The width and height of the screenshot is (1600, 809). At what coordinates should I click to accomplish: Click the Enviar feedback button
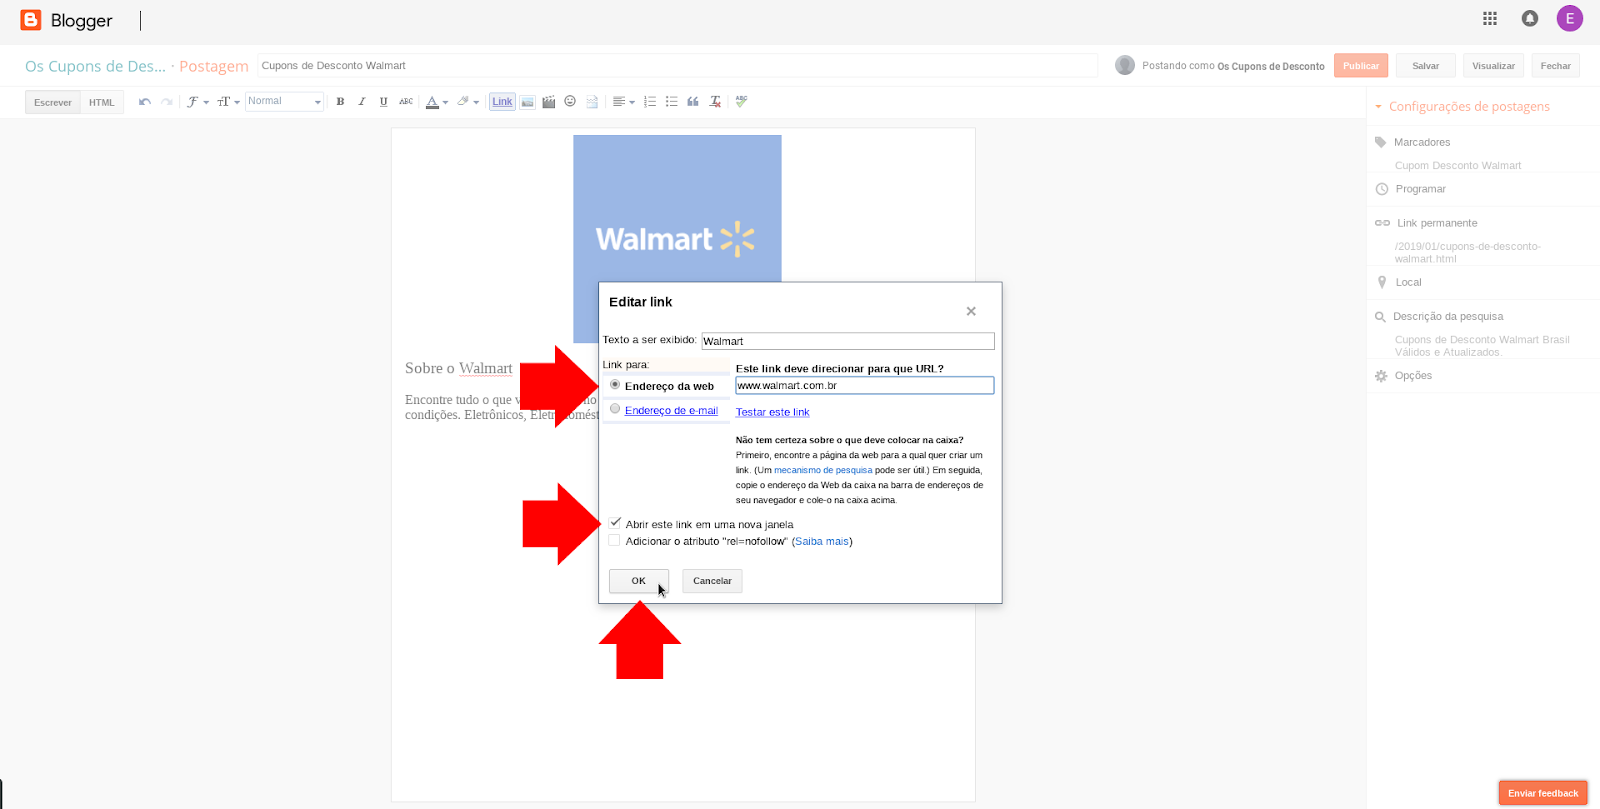pos(1543,793)
